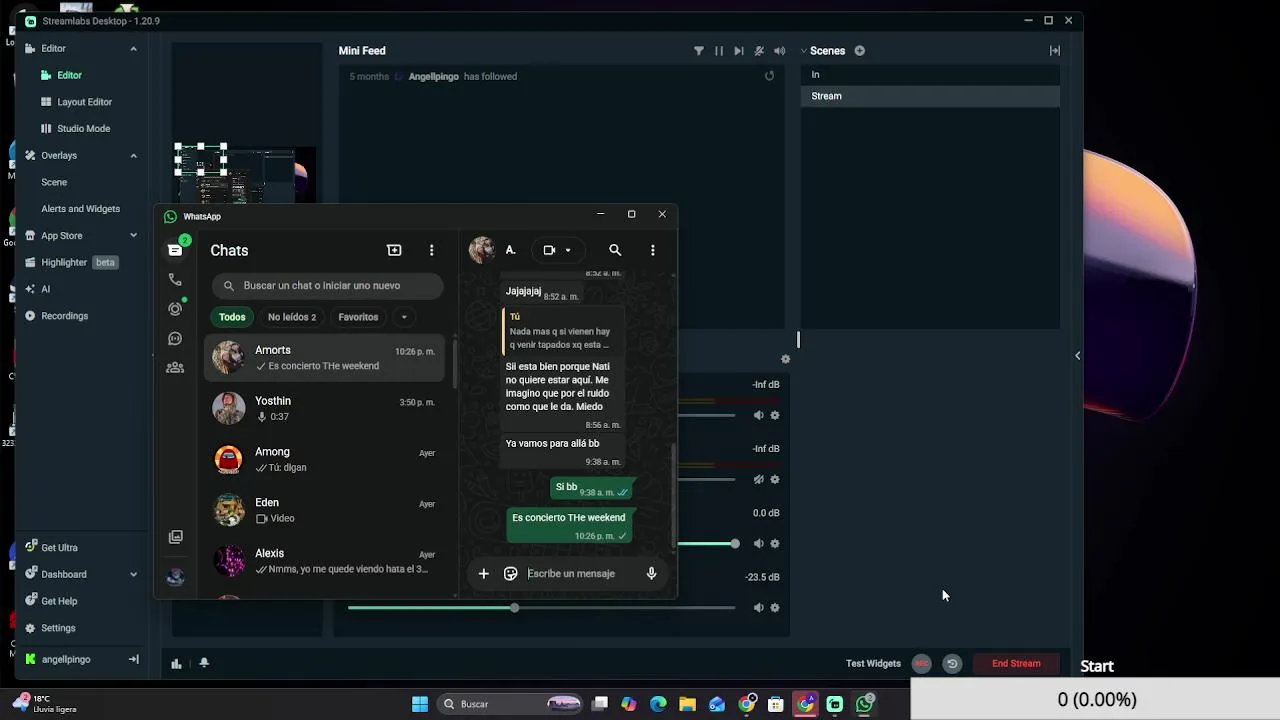This screenshot has width=1280, height=720.
Task: Click End Stream button
Action: tap(1016, 663)
